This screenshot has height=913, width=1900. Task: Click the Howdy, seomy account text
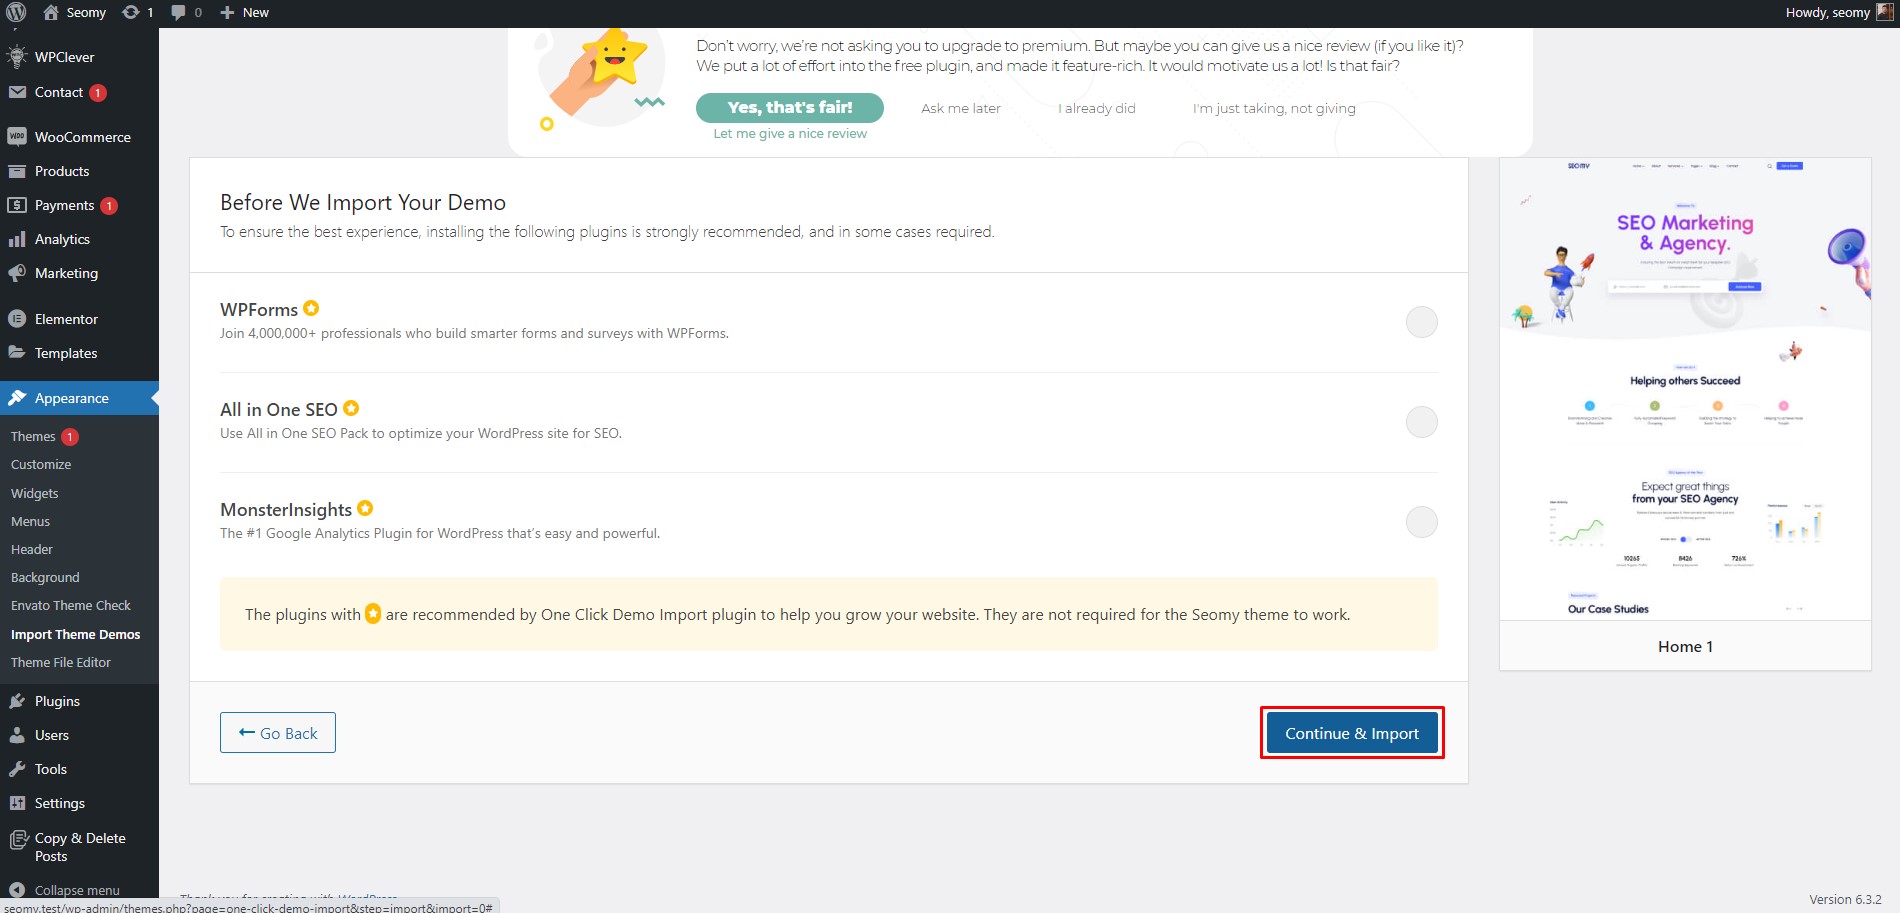(x=1827, y=12)
